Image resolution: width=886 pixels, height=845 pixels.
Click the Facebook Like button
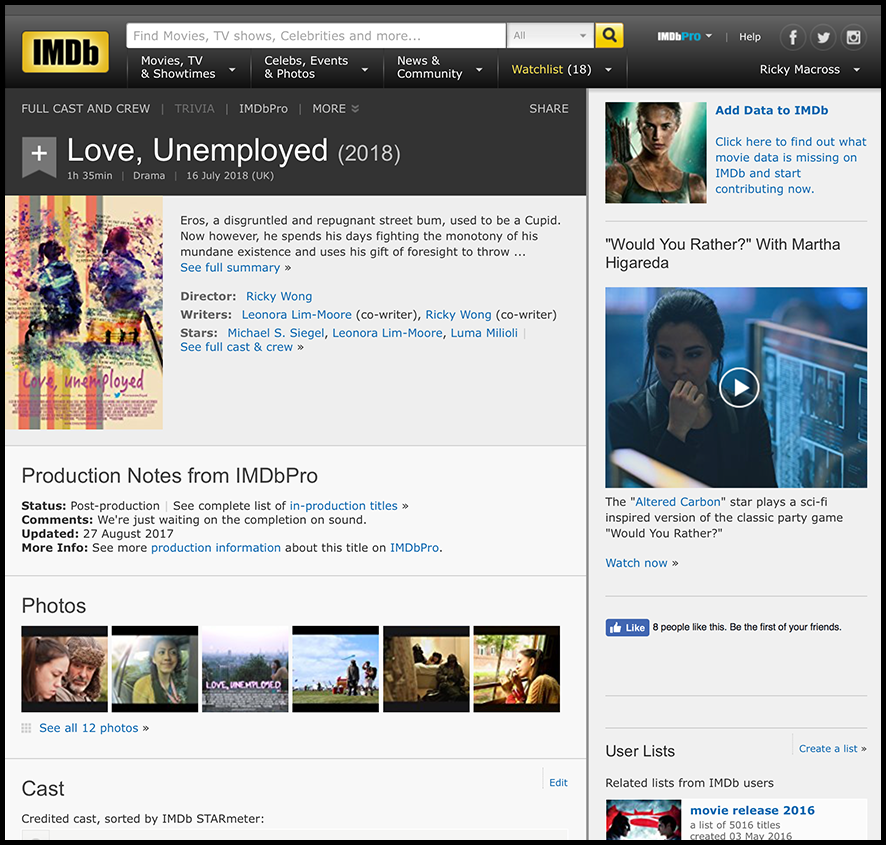point(627,627)
